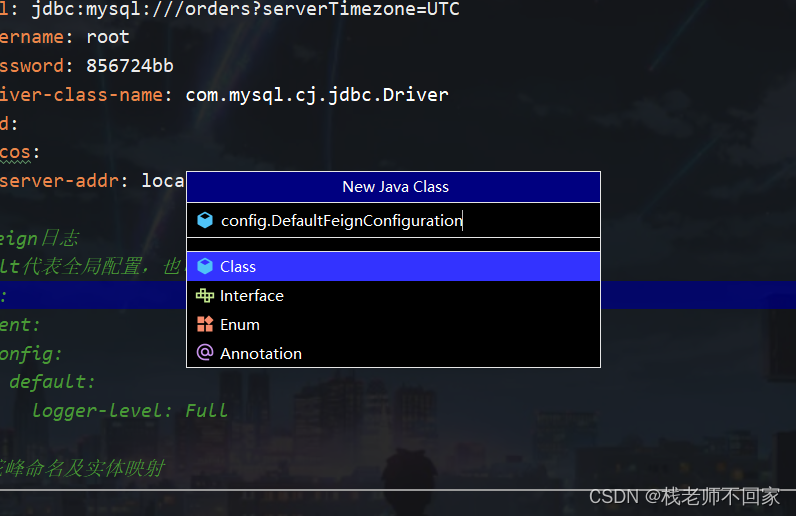The height and width of the screenshot is (516, 796).
Task: Click the cube icon beside name field
Action: [205, 220]
